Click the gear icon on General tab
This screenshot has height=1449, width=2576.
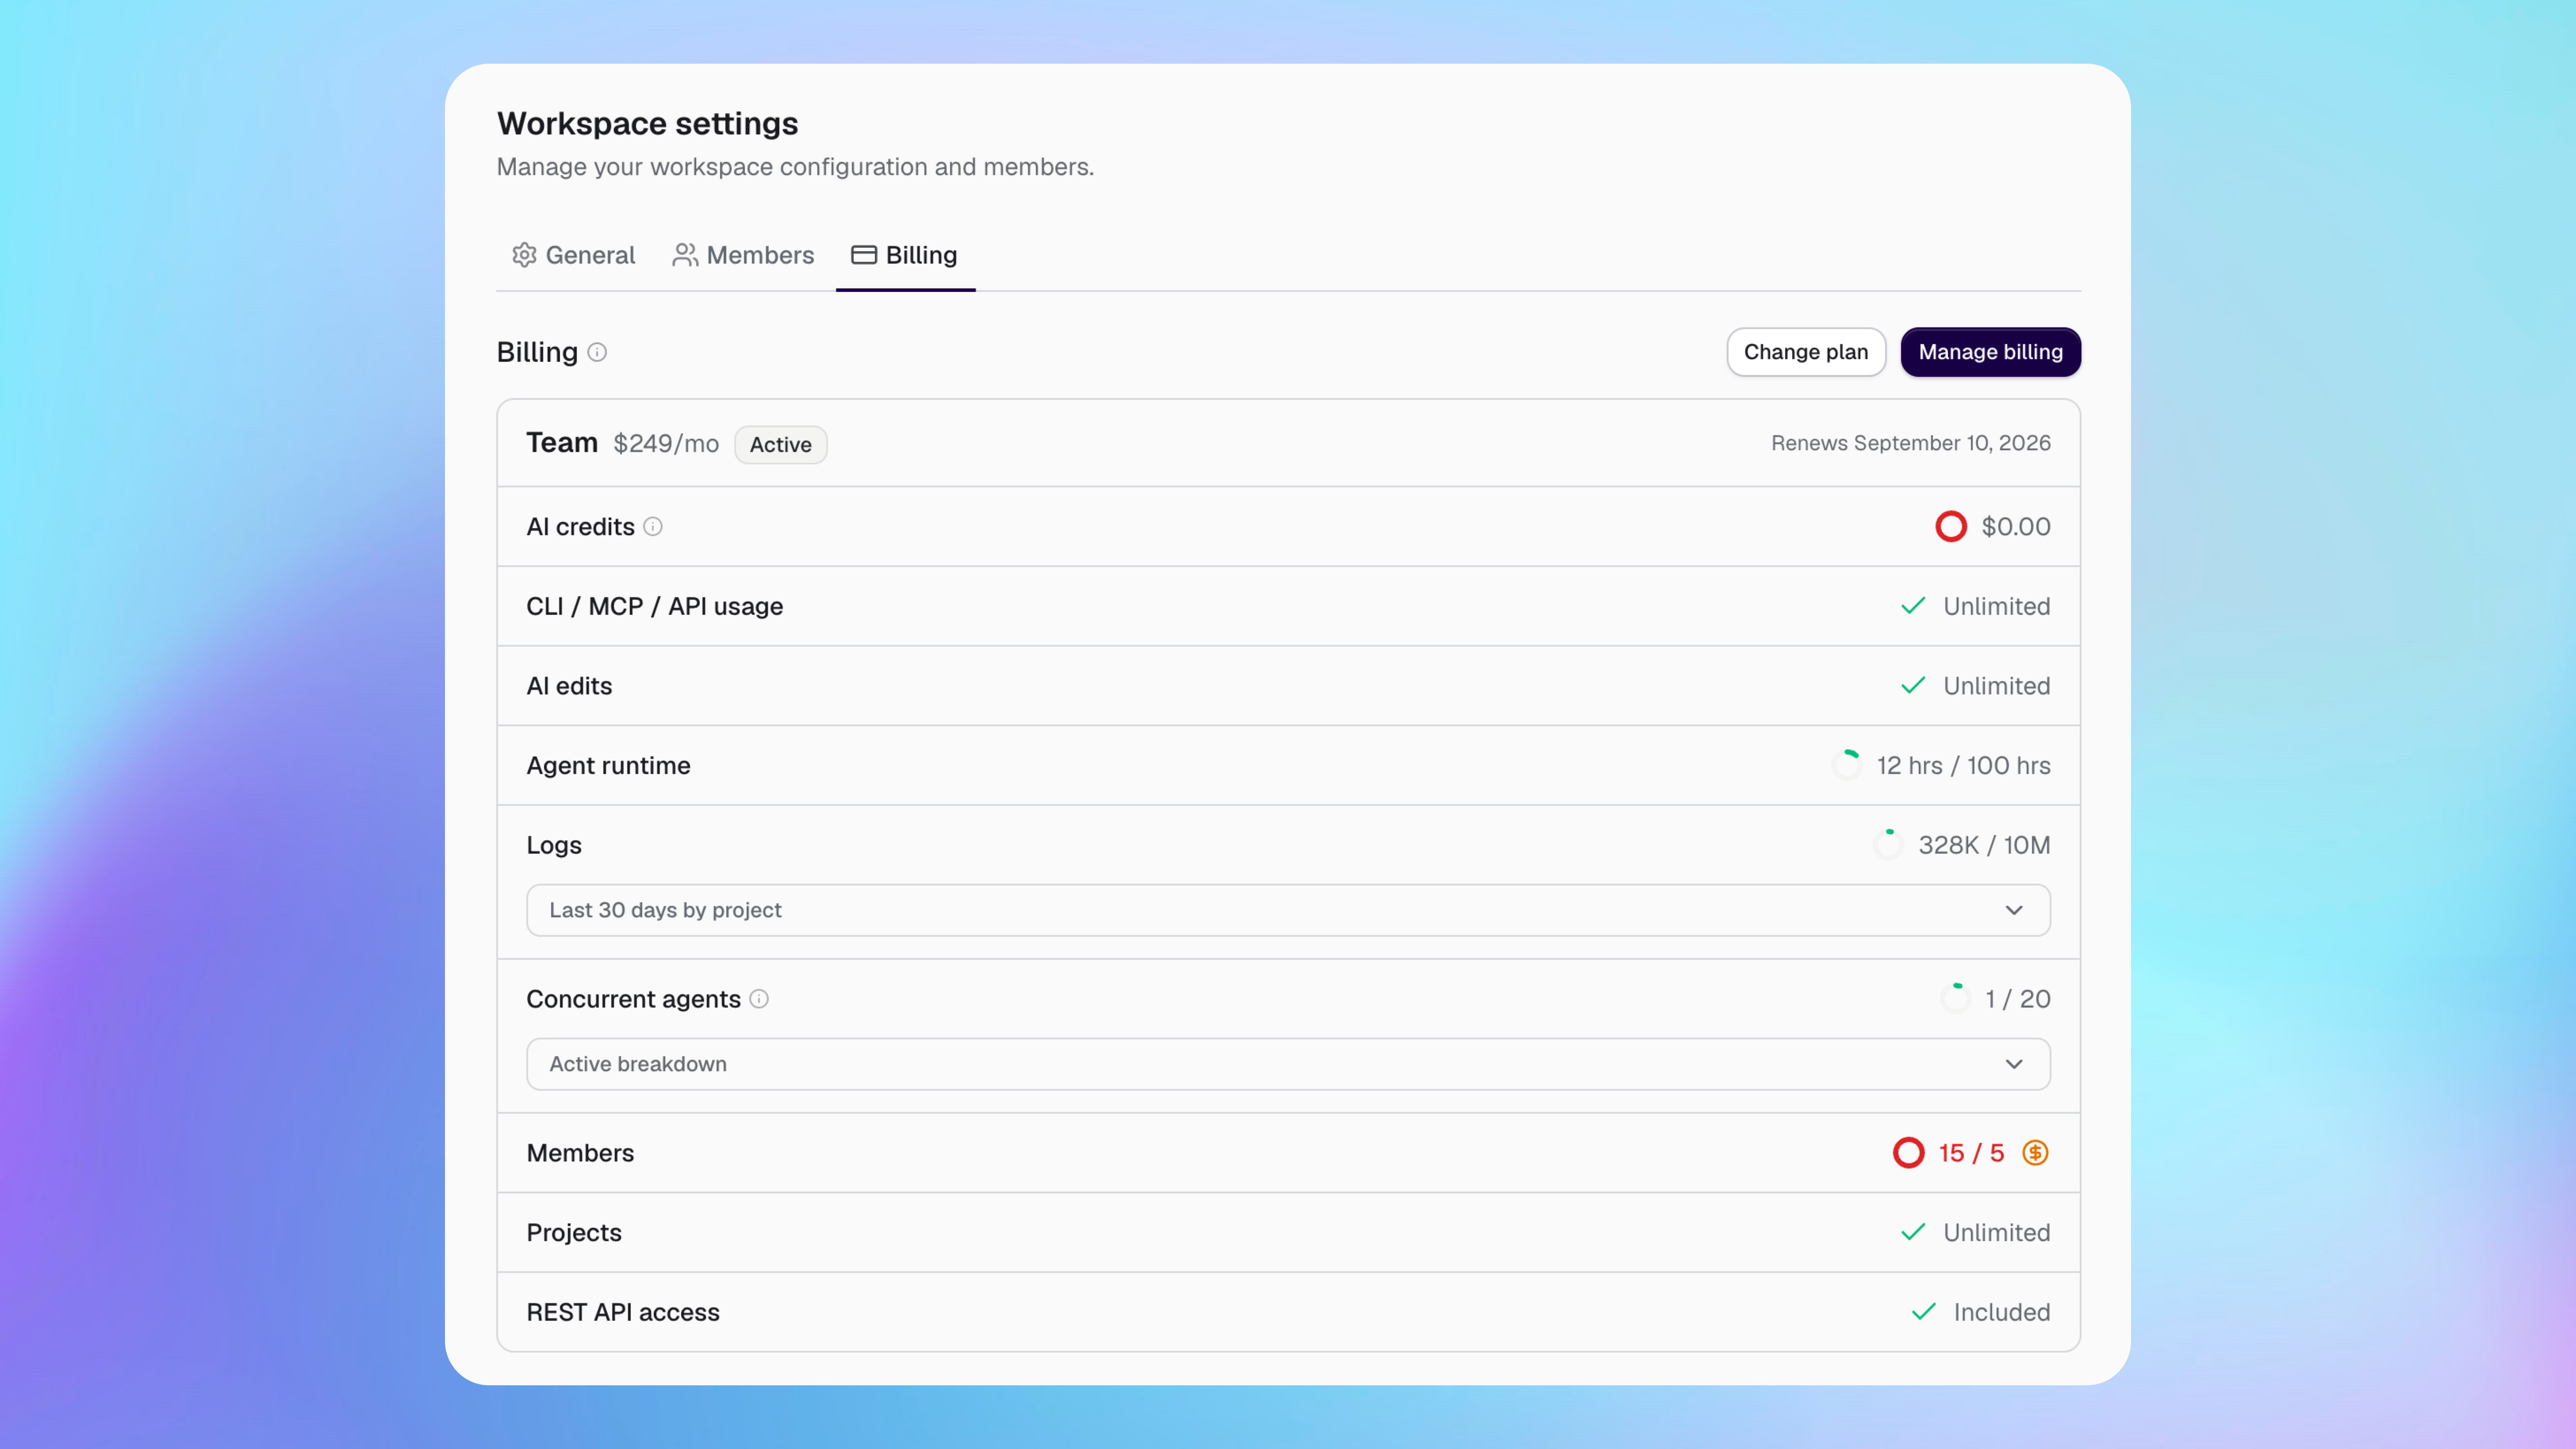pyautogui.click(x=524, y=255)
